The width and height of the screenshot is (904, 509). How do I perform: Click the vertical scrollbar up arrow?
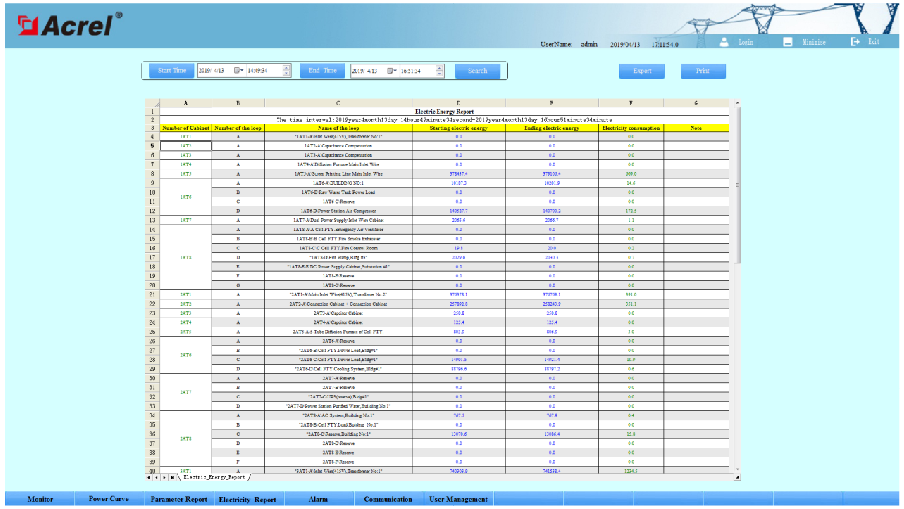pyautogui.click(x=737, y=103)
